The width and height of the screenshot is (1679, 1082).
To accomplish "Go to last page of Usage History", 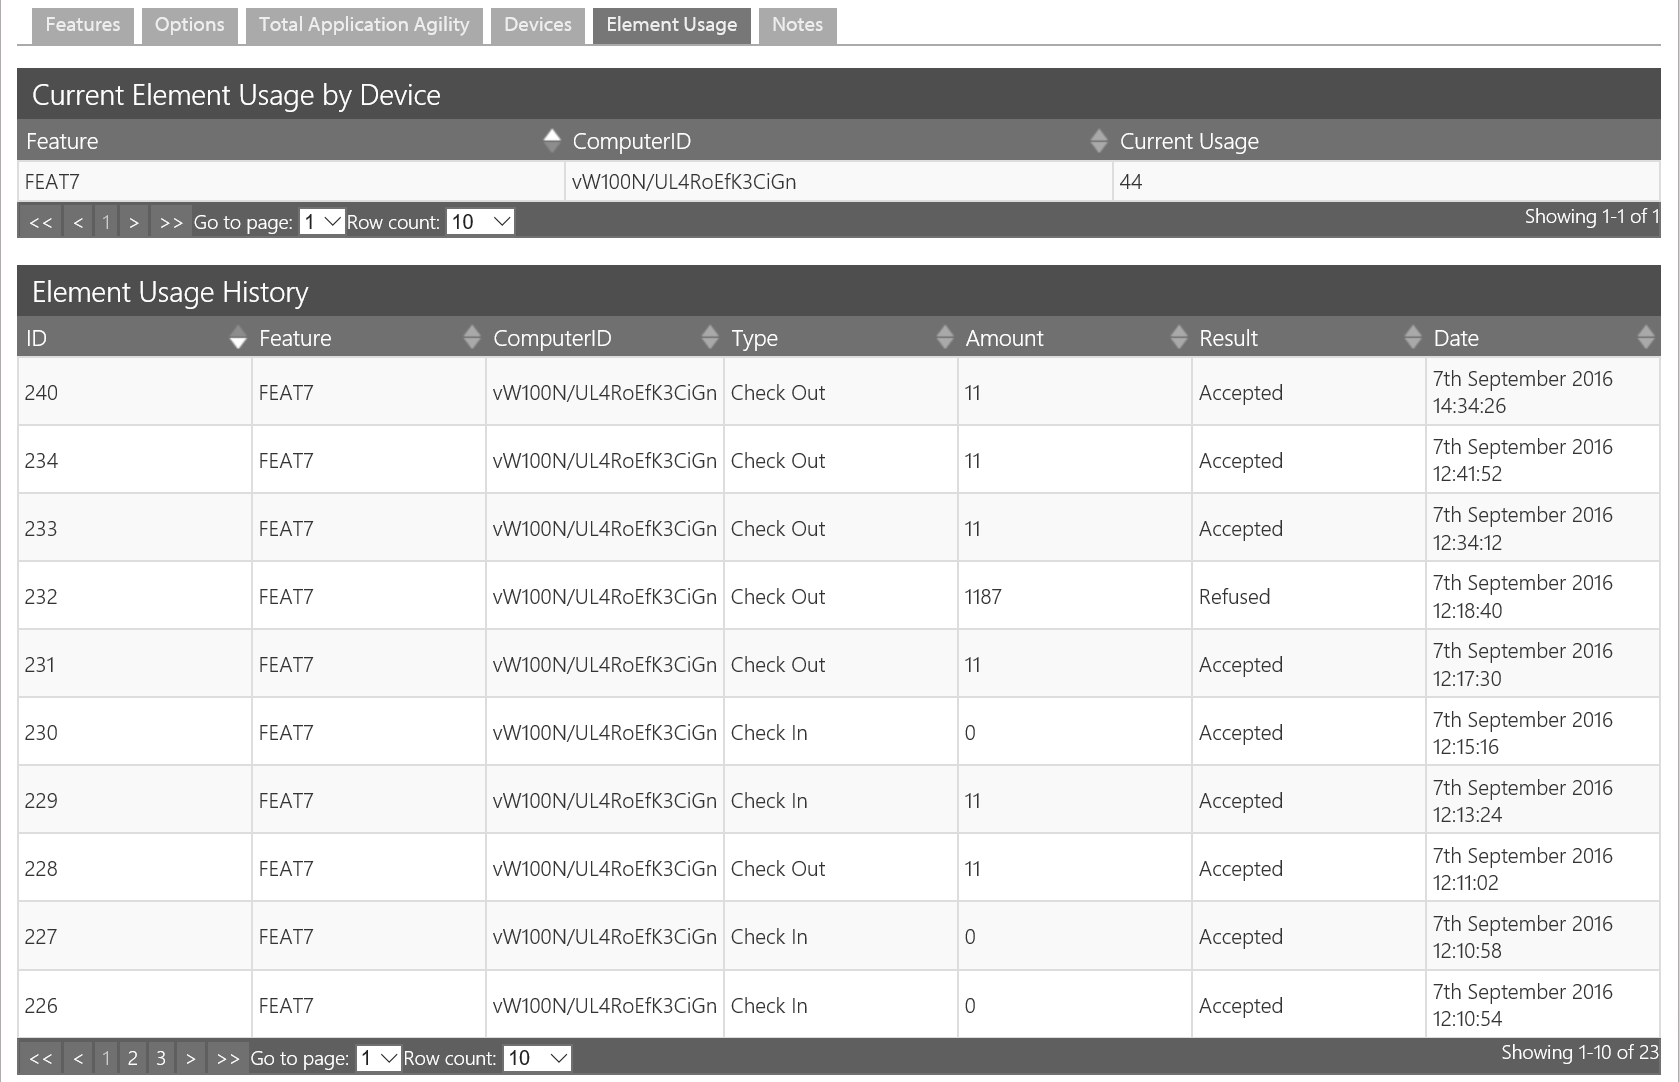I will (227, 1058).
